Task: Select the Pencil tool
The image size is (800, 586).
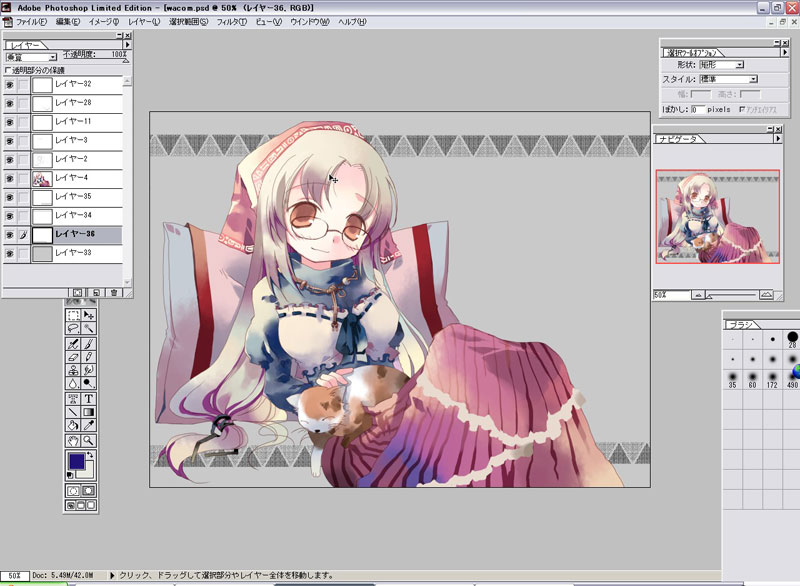Action: click(x=89, y=357)
